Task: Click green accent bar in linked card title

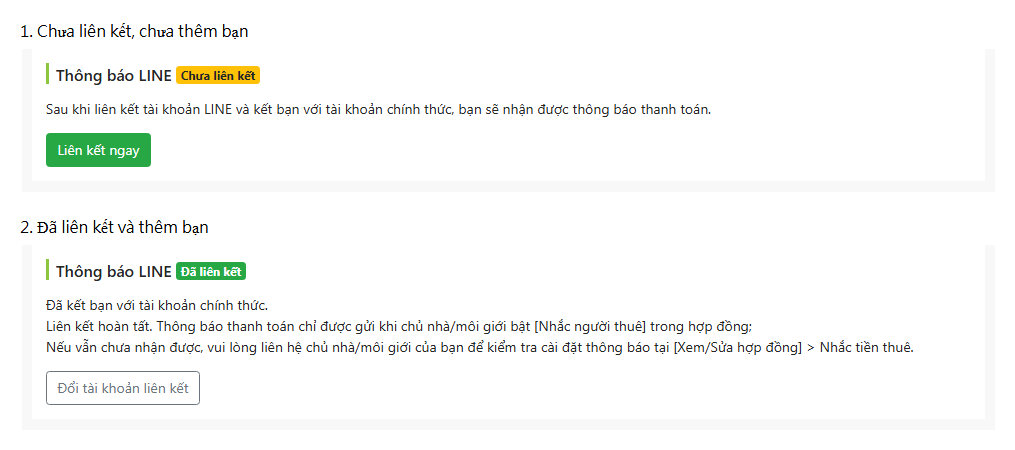Action: (47, 270)
